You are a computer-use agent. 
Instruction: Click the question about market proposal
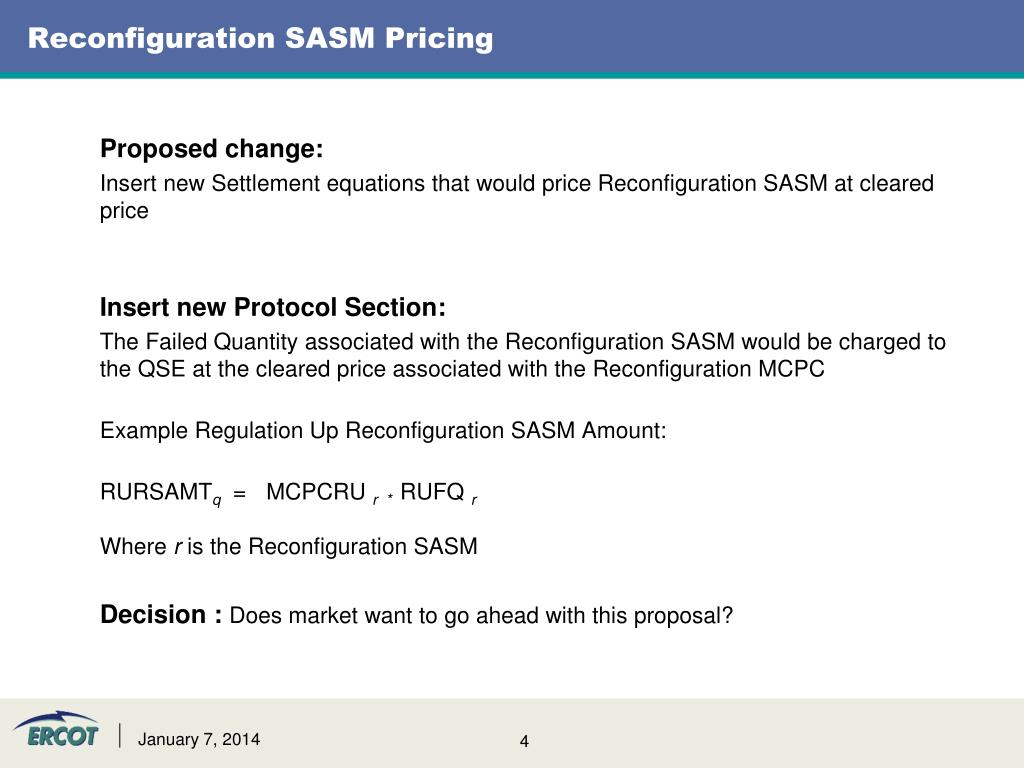481,616
